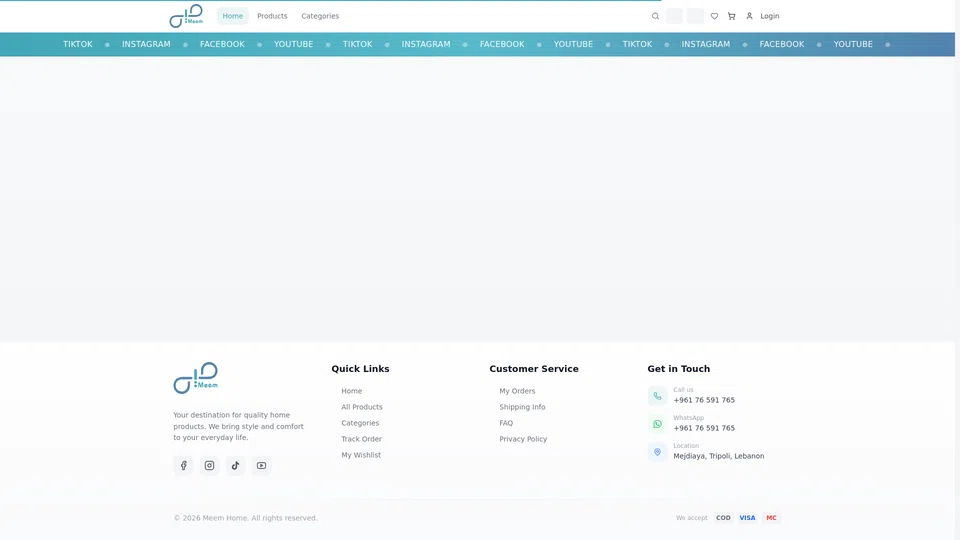This screenshot has width=960, height=540.
Task: Open the Shipping Info link
Action: tap(522, 407)
